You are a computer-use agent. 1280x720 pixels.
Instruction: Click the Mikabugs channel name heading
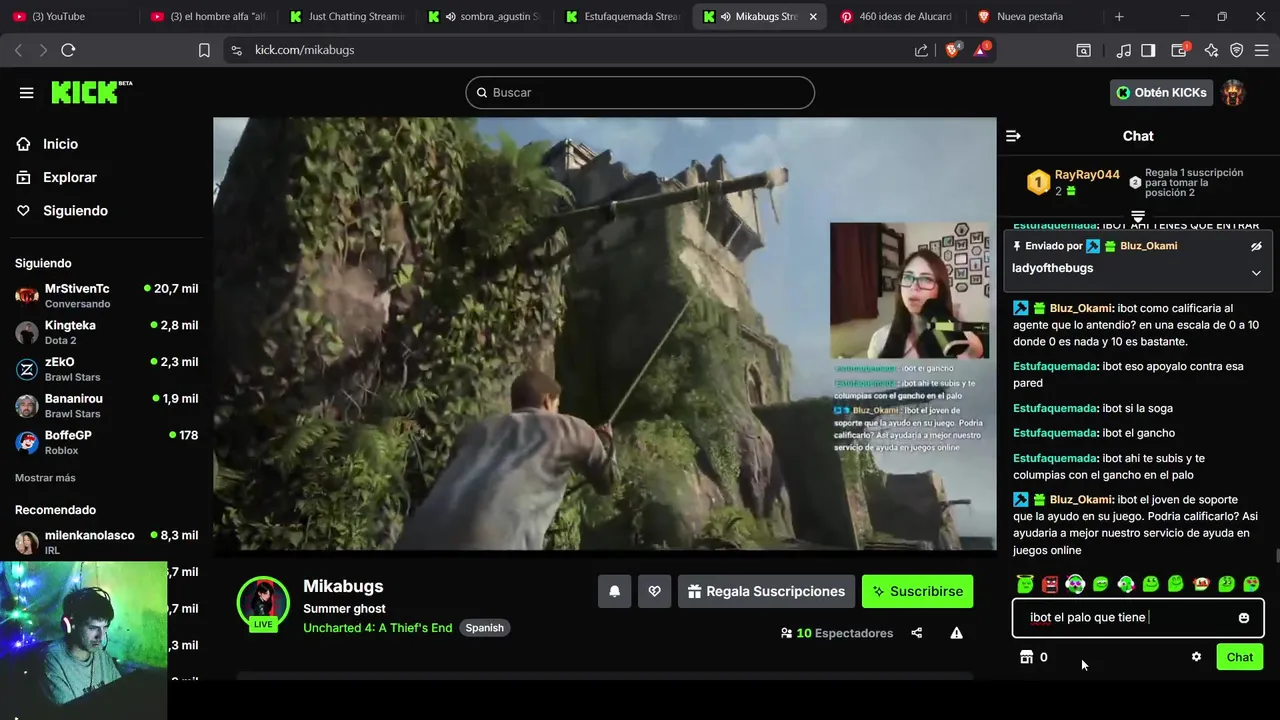click(x=343, y=586)
